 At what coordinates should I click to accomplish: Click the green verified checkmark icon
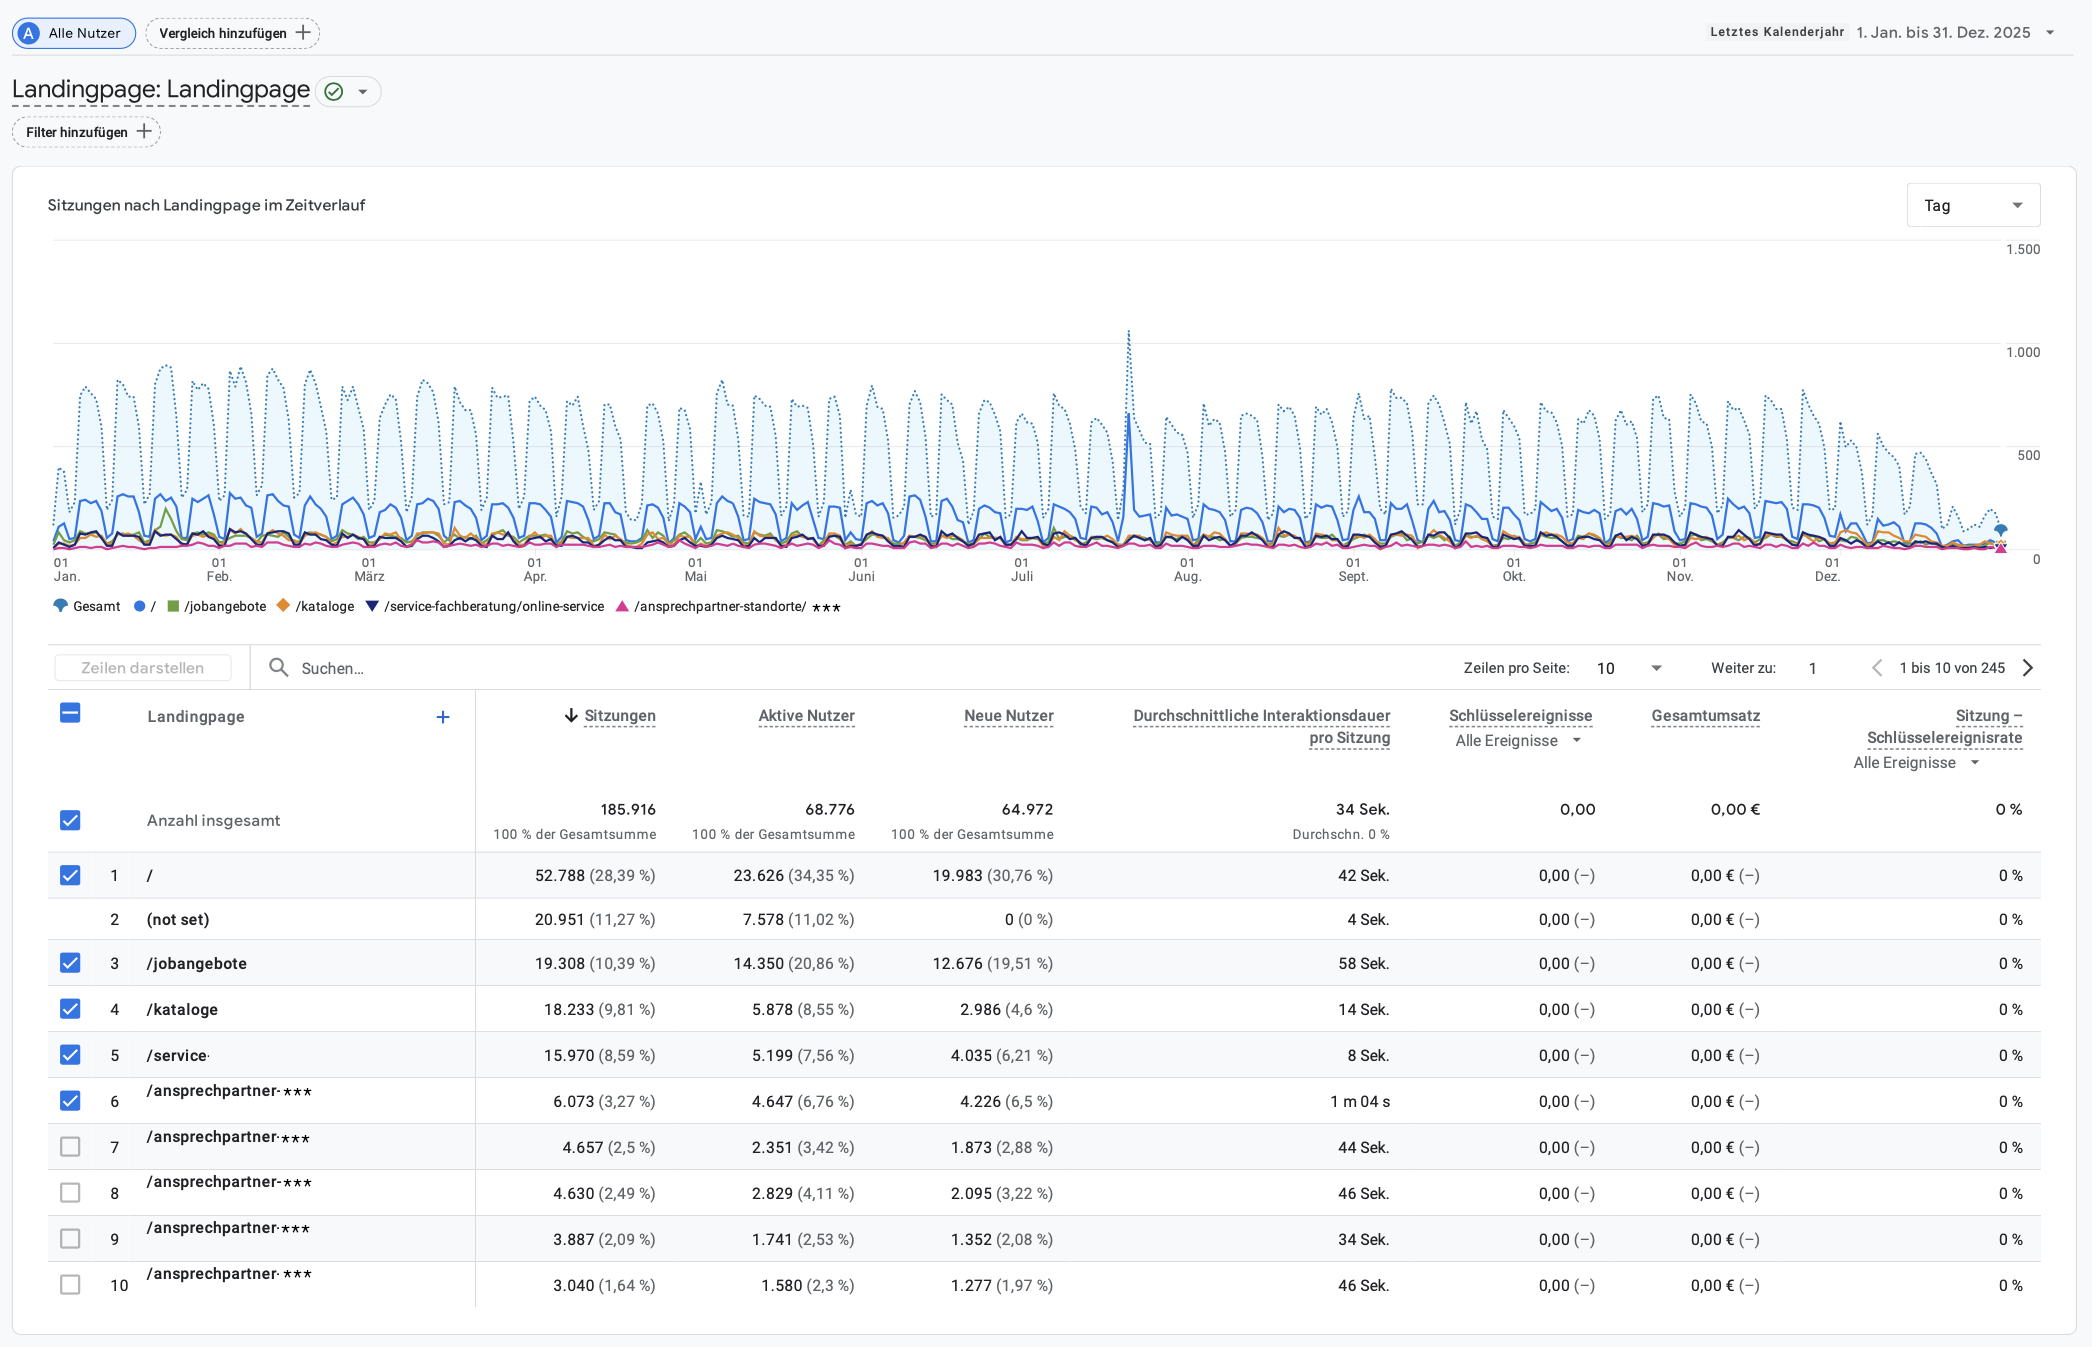pos(334,92)
